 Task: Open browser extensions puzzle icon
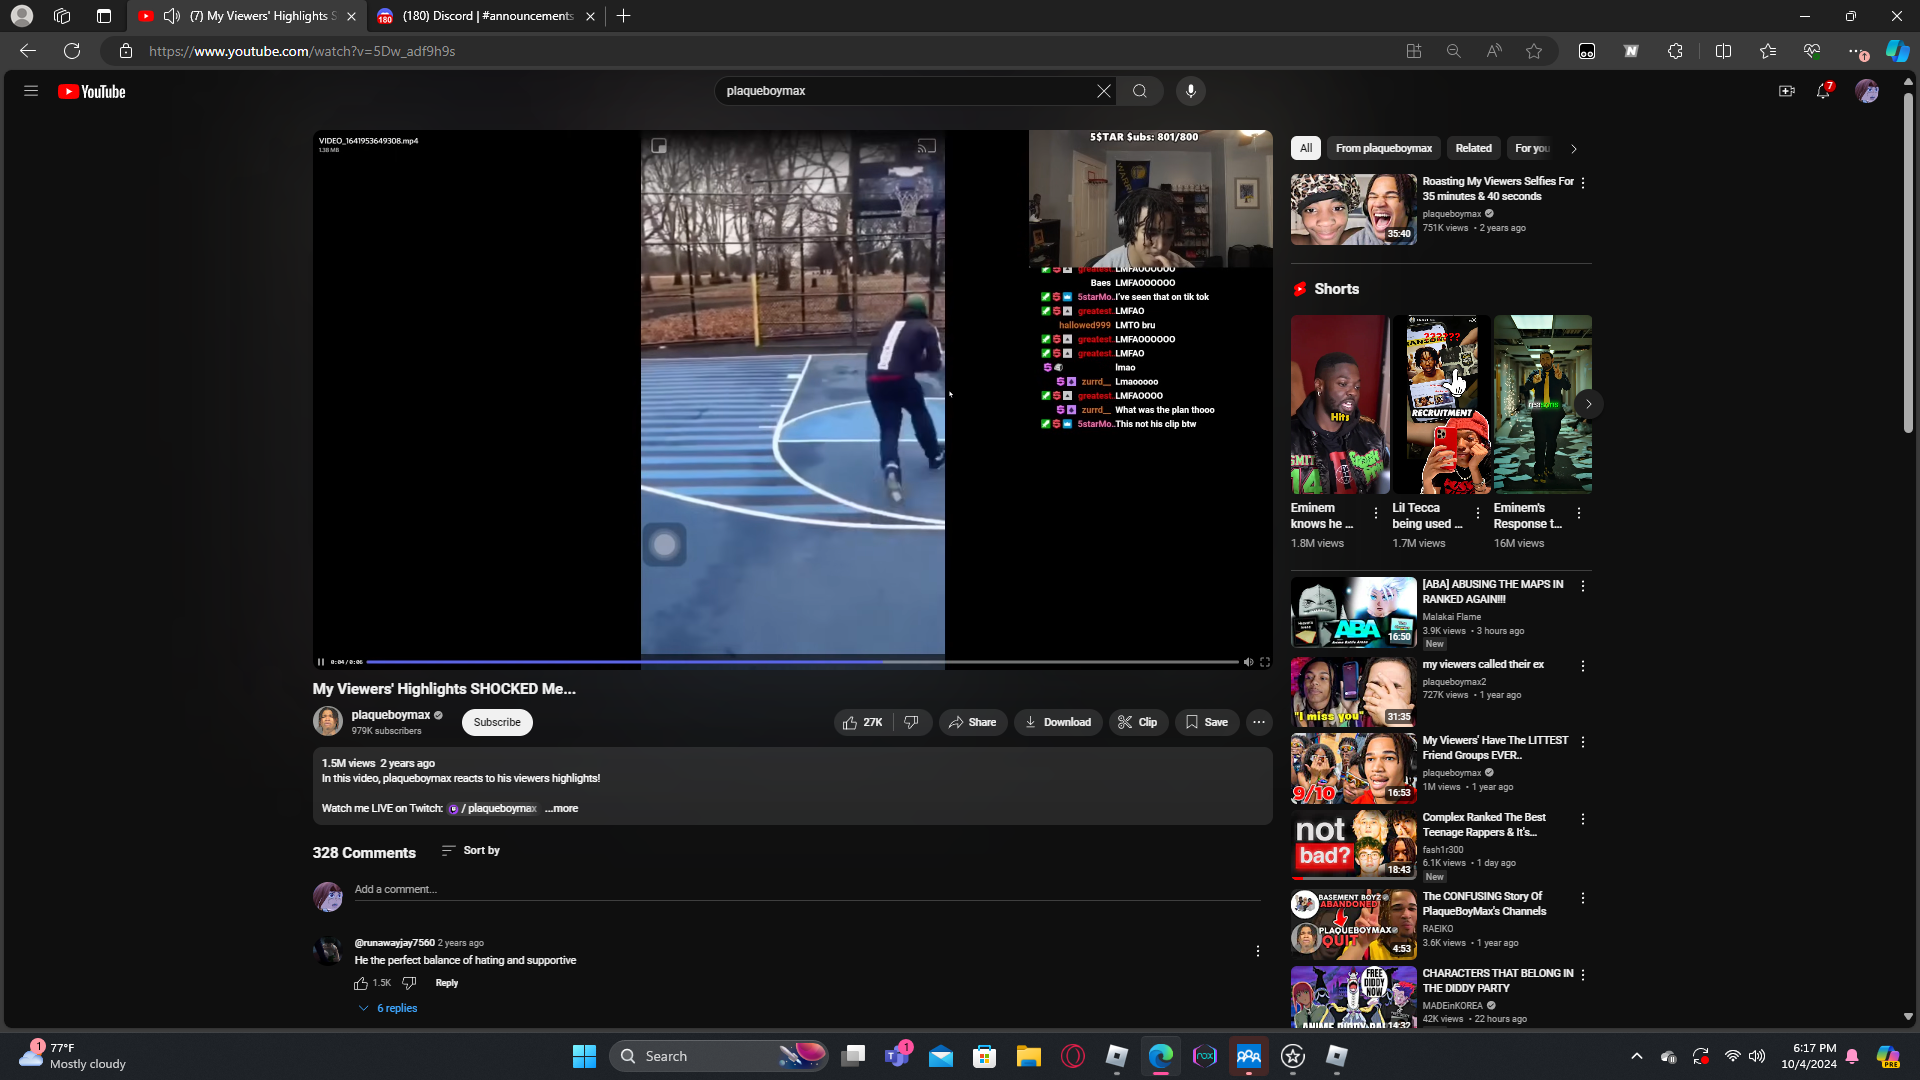coord(1676,51)
